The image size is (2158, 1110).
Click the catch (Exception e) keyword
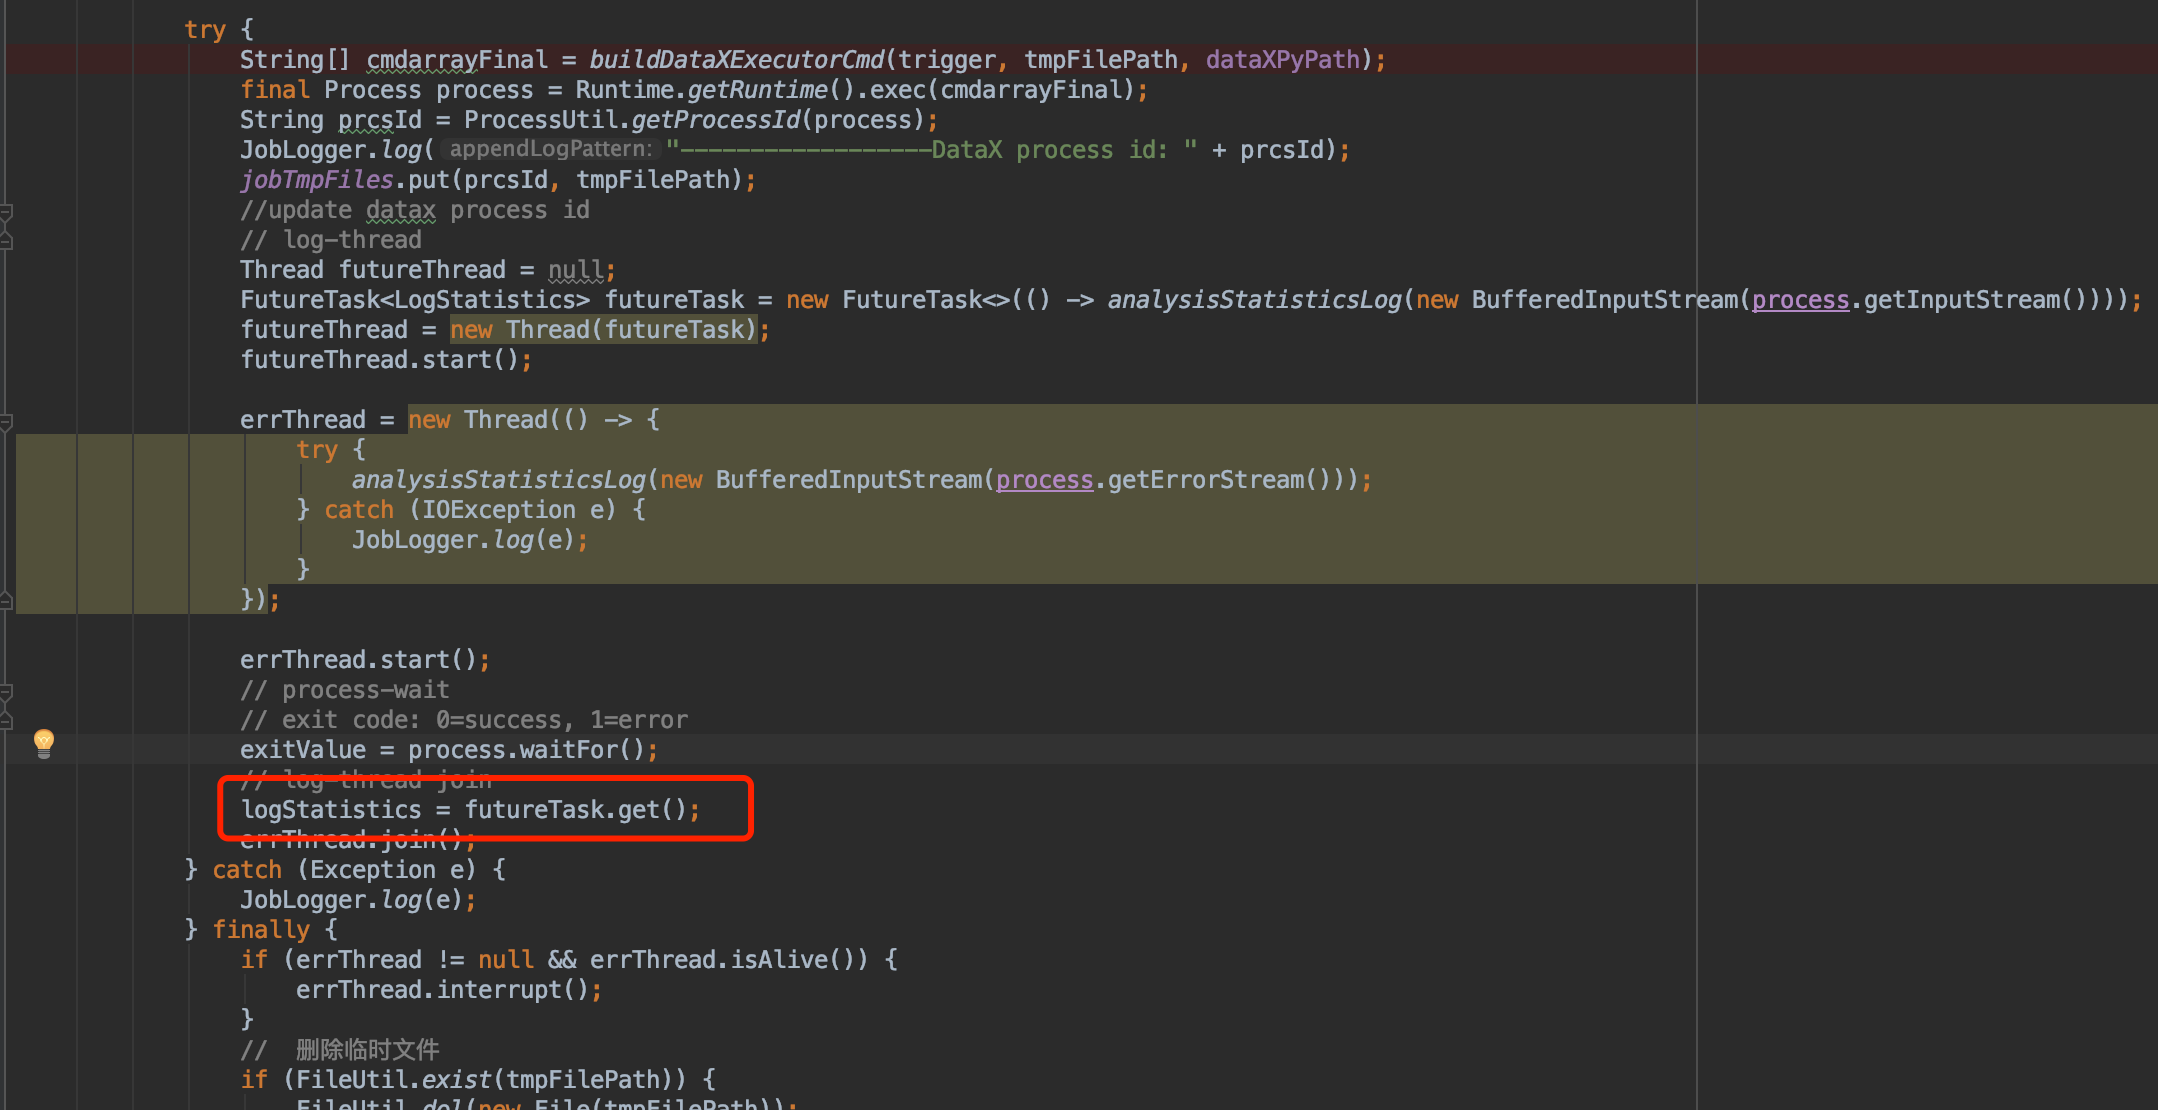tap(247, 869)
